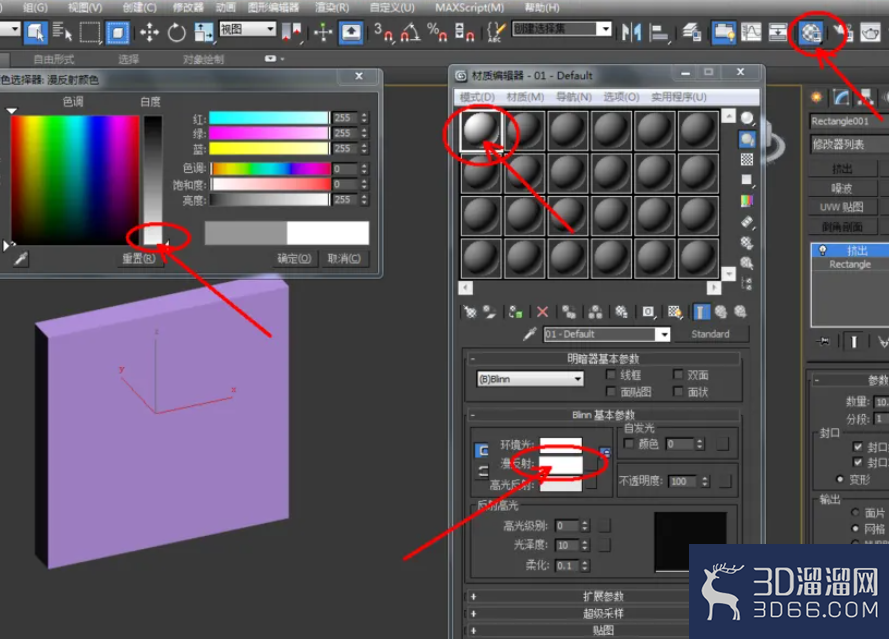Viewport: 889px width, 639px height.
Task: Check the self-illumination 颜色 checkbox
Action: point(628,443)
